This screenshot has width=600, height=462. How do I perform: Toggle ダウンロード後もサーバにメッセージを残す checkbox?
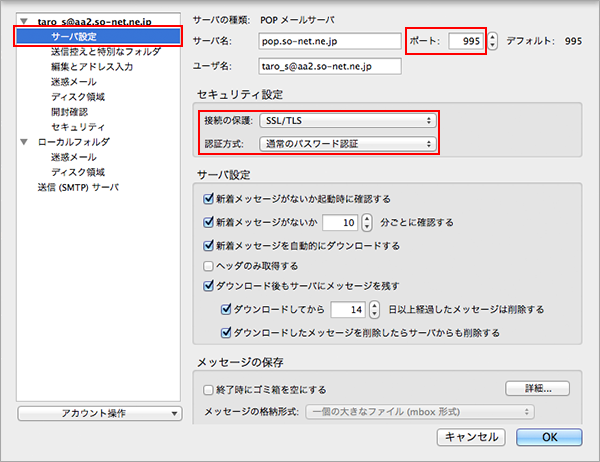(208, 286)
